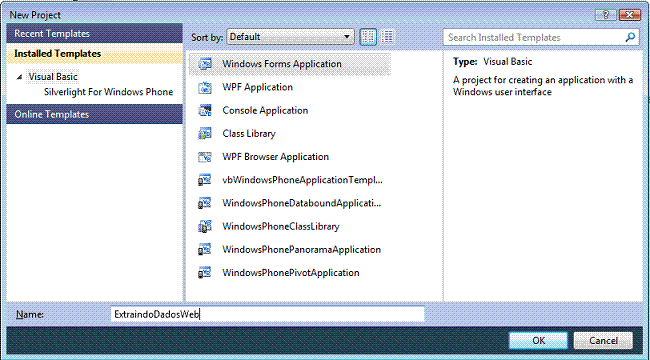Select the Windows Forms Application template icon
Image resolution: width=650 pixels, height=360 pixels.
(x=205, y=64)
